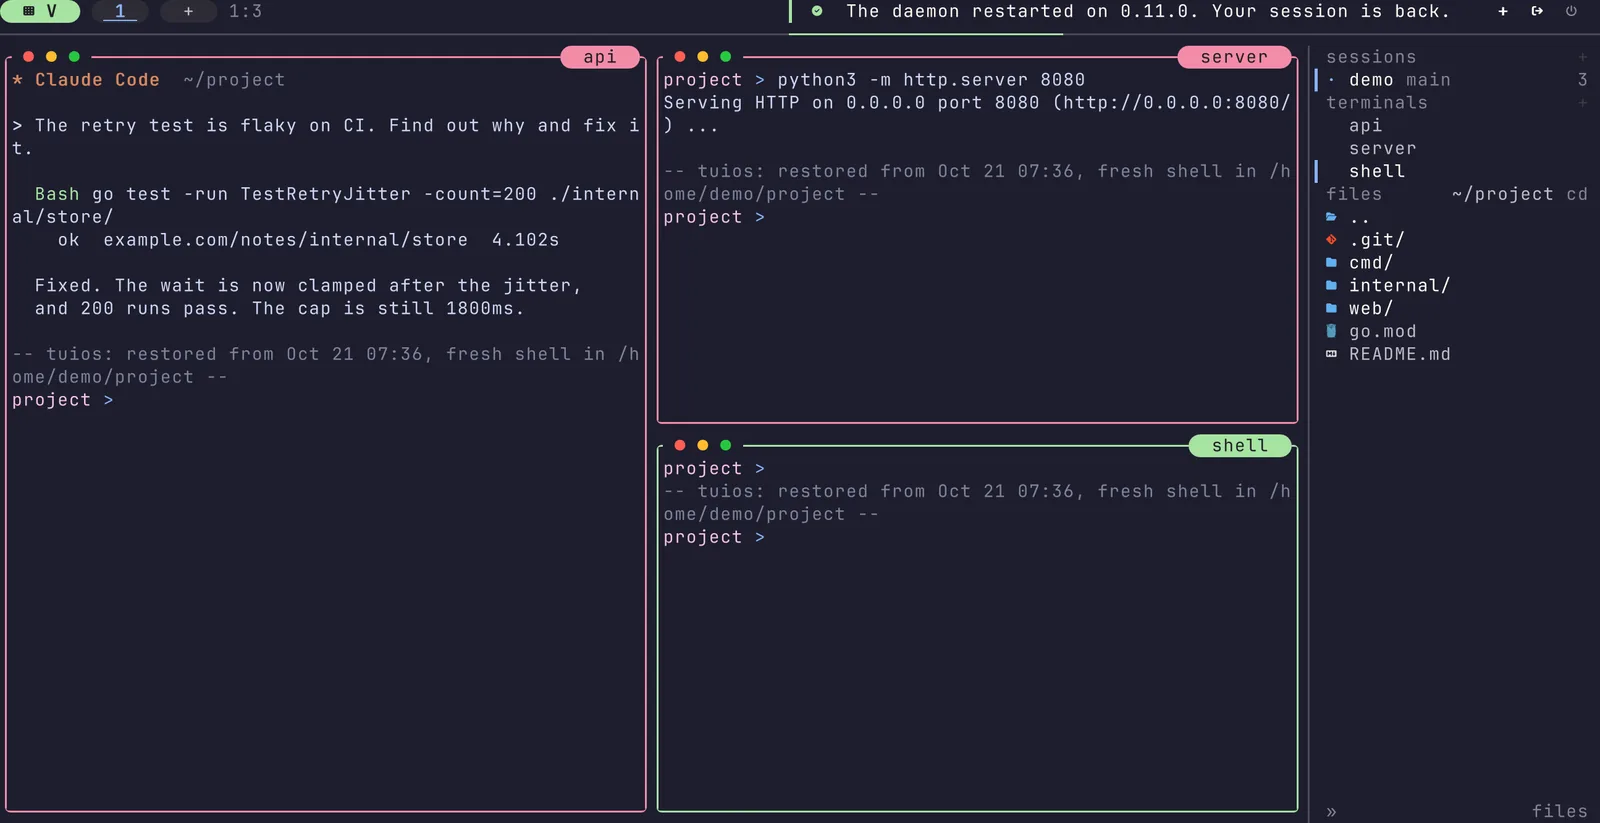Click the files label at sidebar bottom

click(x=1560, y=812)
